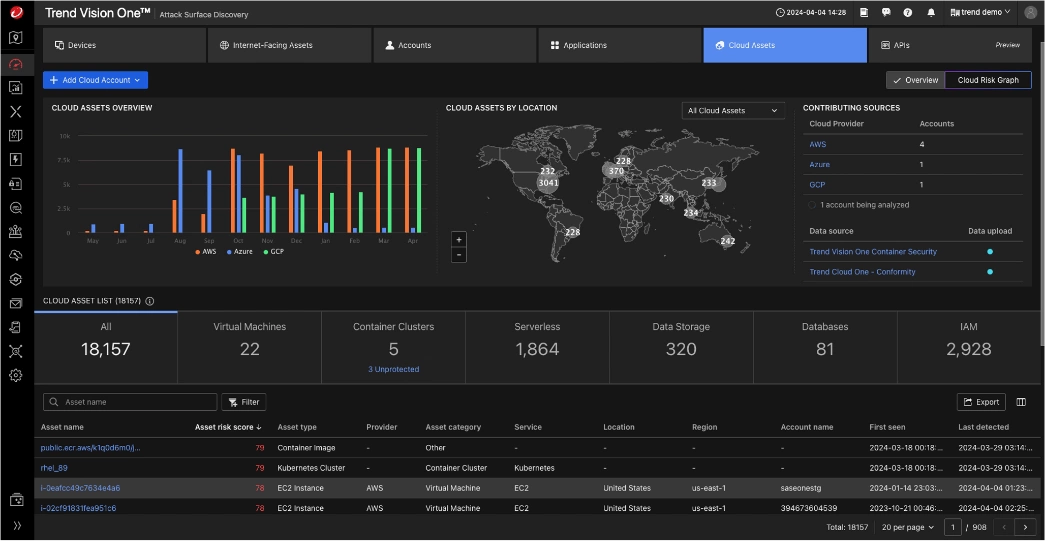This screenshot has height=541, width=1045.
Task: Select the Serverless category card
Action: 537,348
